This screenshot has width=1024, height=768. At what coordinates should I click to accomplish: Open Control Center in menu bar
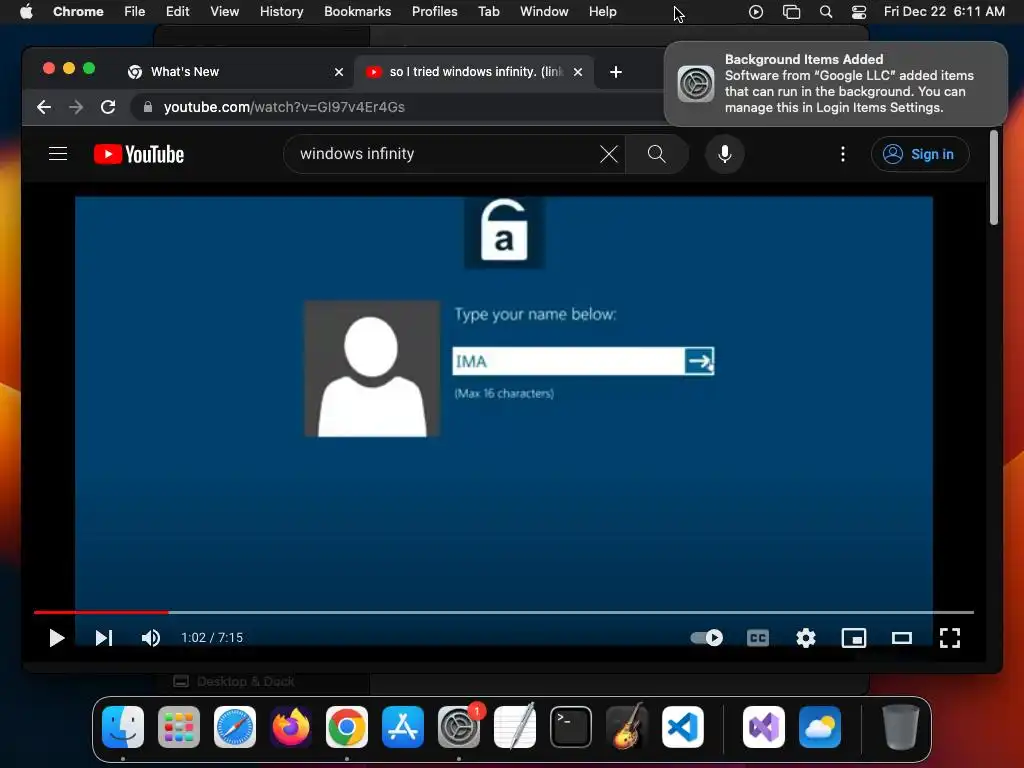coord(859,12)
